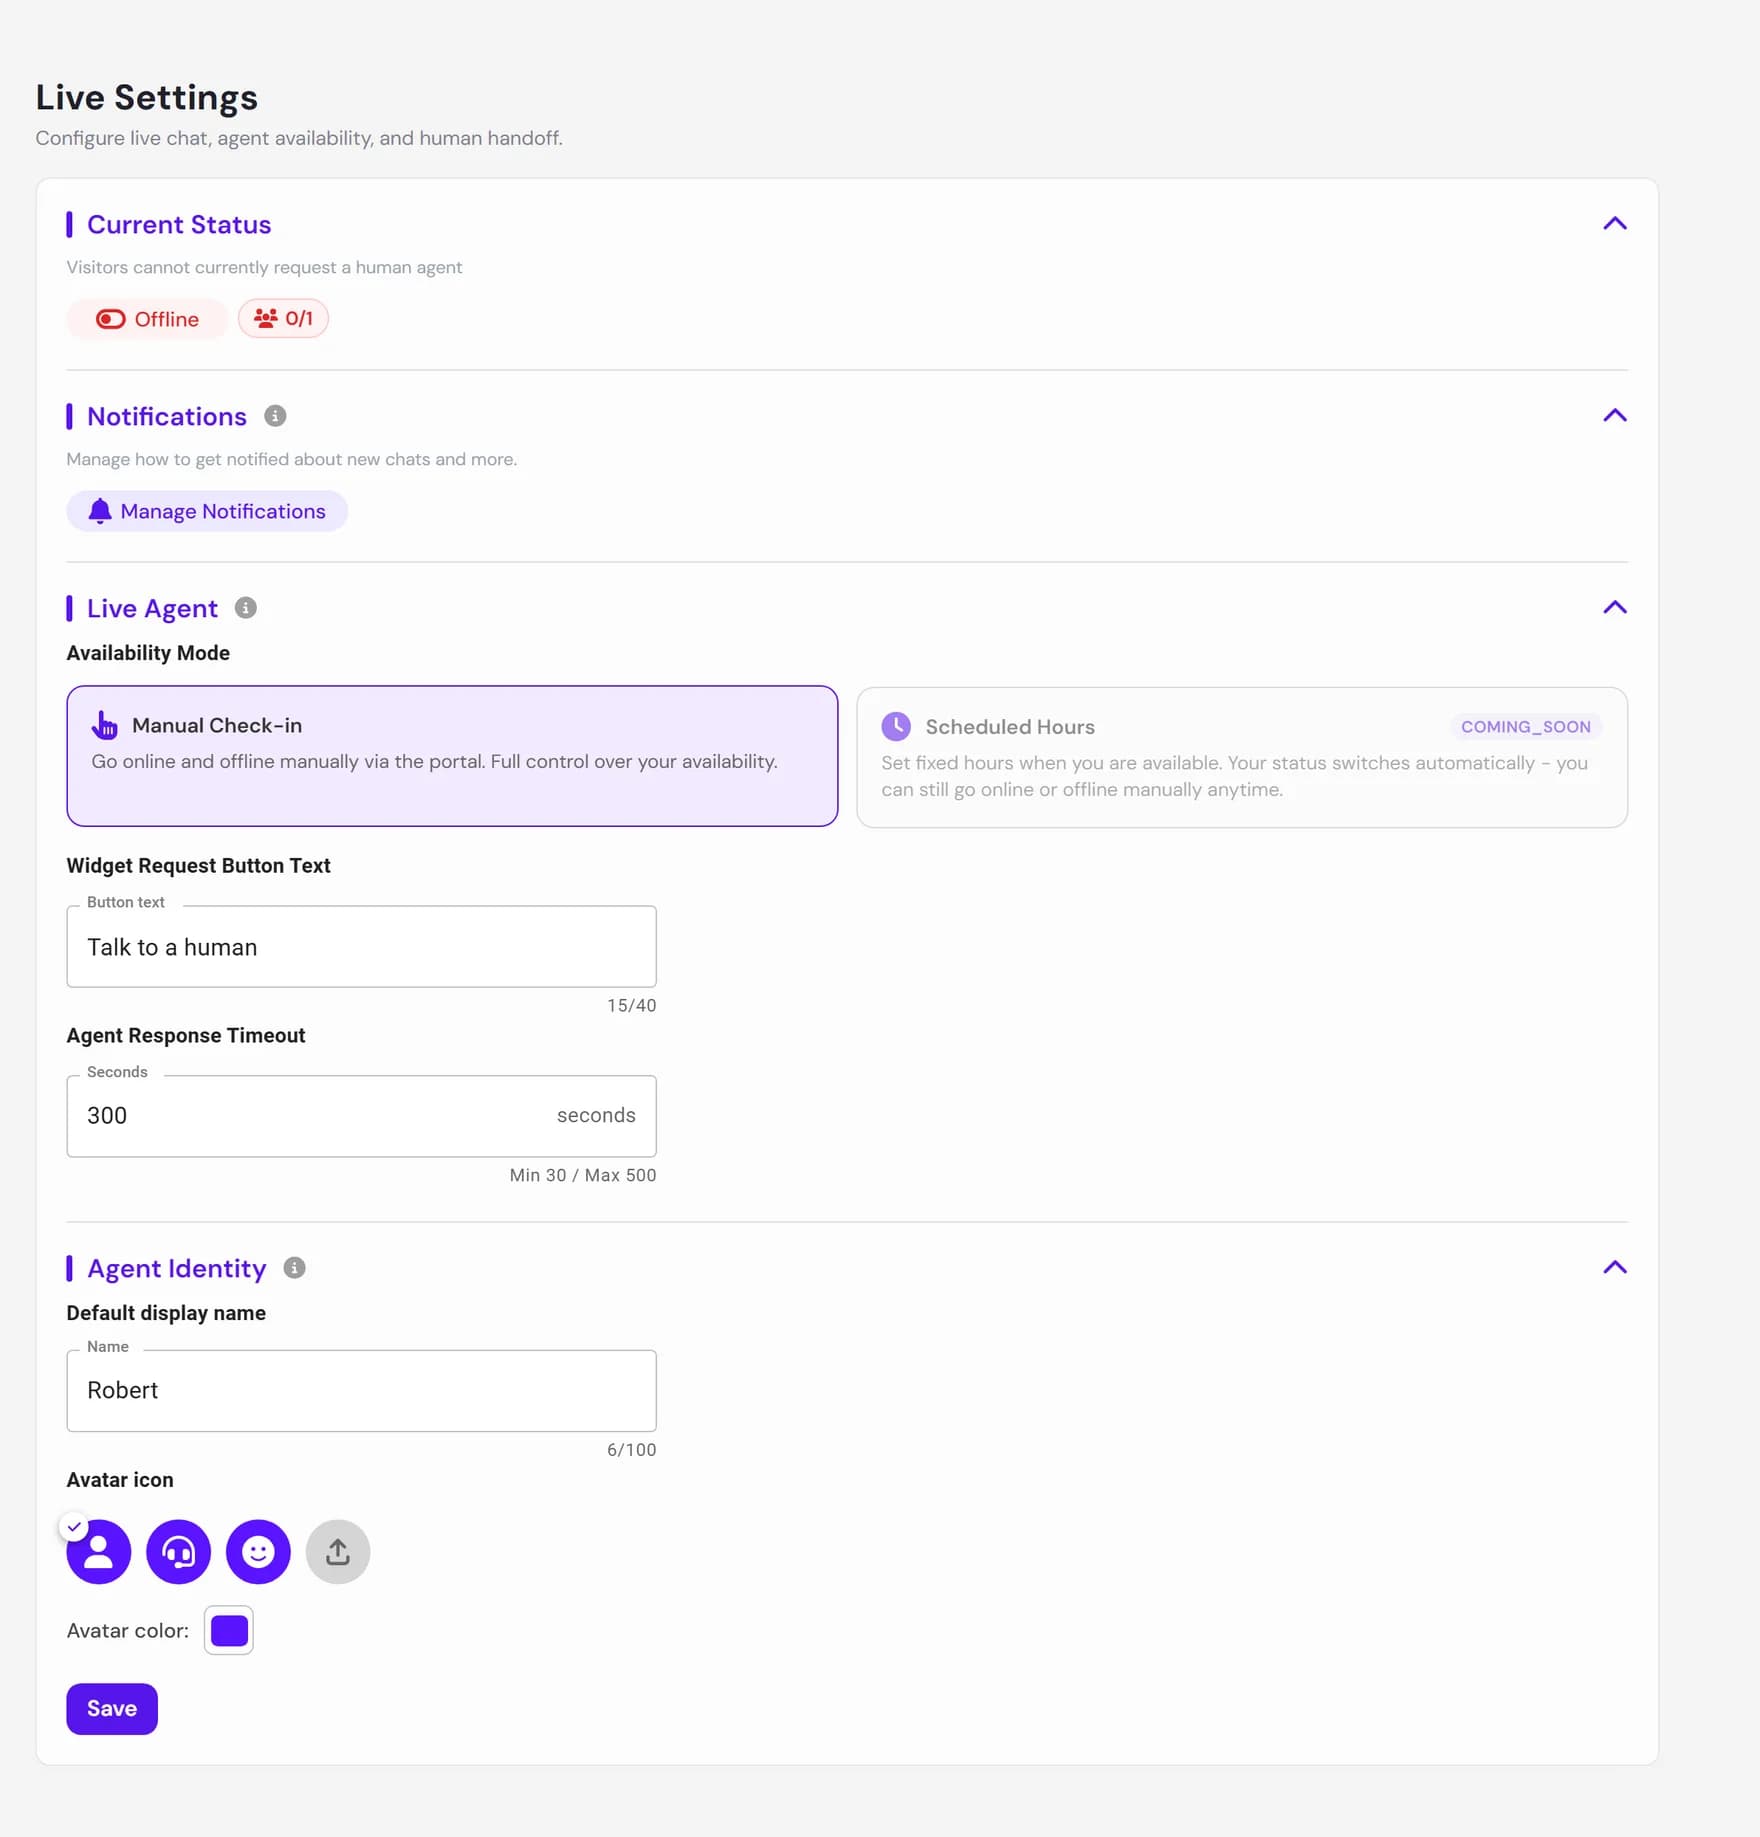Click the COMING_SOON badge
Viewport: 1760px width, 1837px height.
tap(1525, 727)
